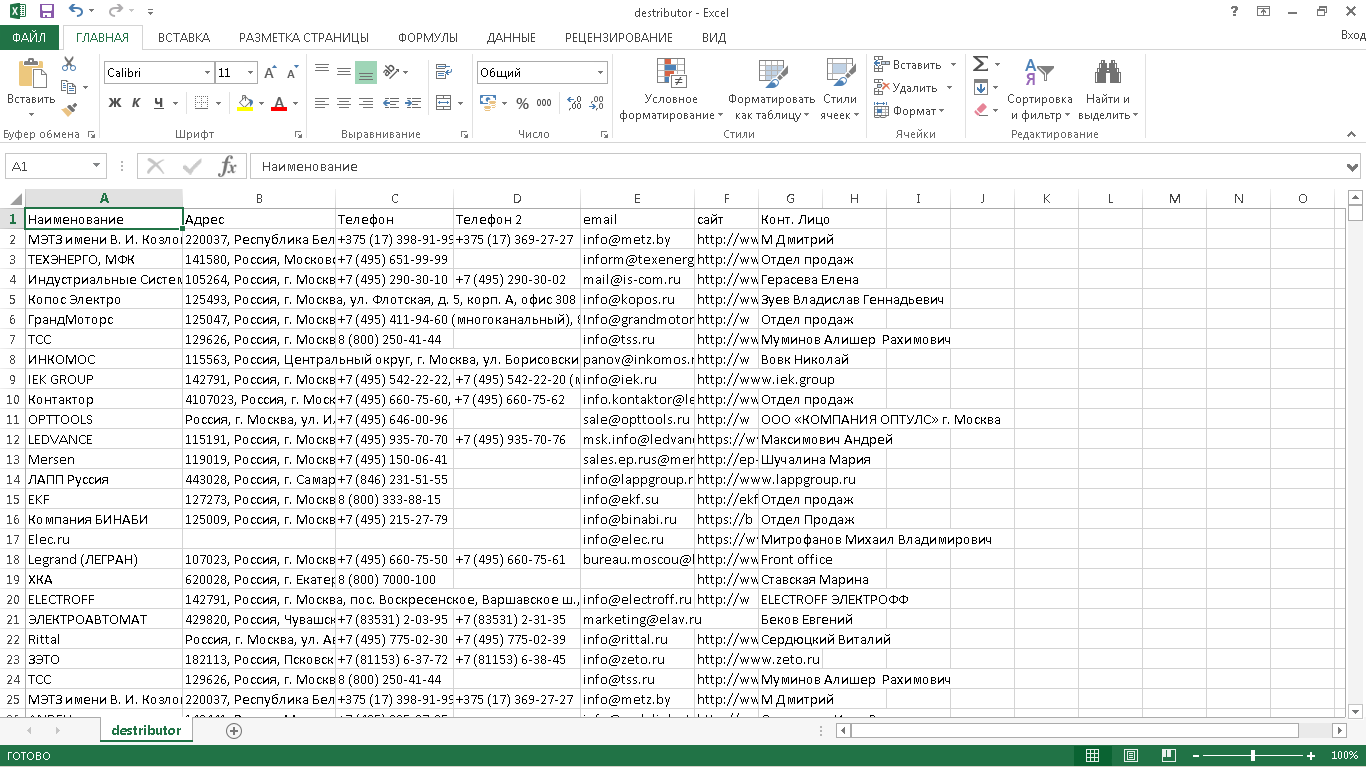
Task: Click the orientation text-angle icon
Action: point(392,71)
